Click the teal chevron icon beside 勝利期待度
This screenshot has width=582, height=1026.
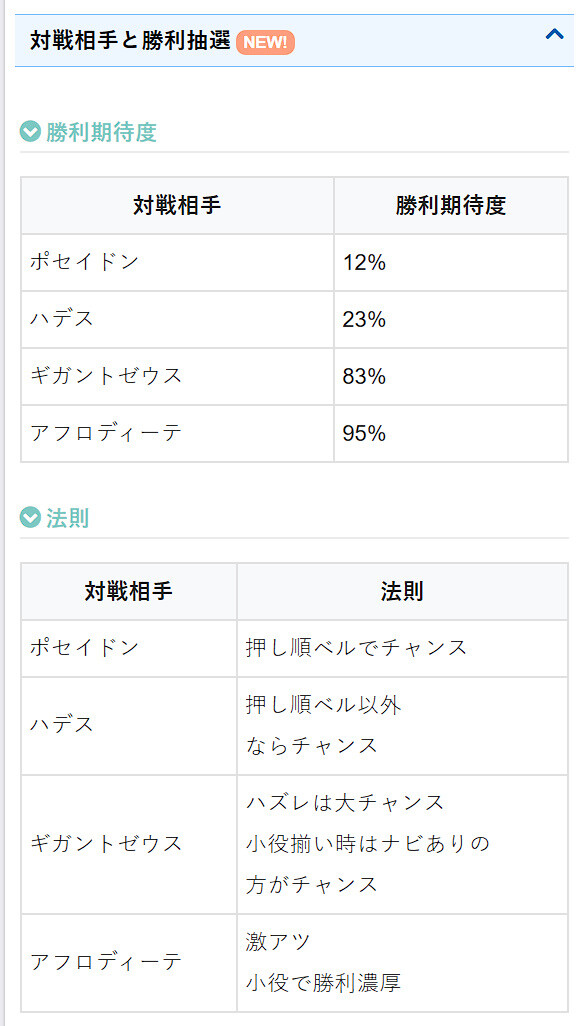[30, 132]
